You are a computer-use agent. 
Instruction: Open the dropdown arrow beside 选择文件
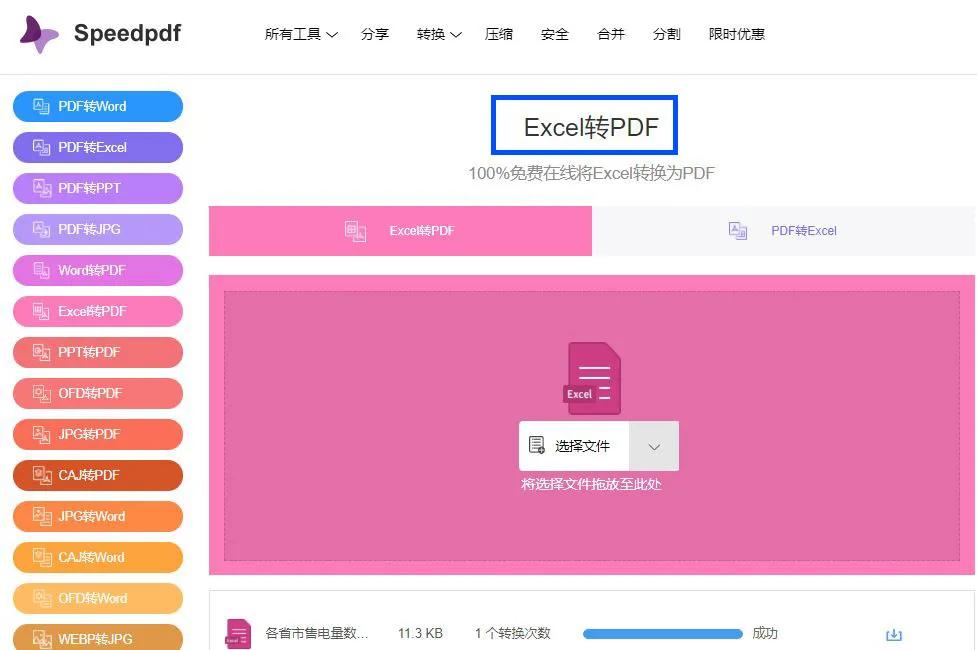pyautogui.click(x=654, y=446)
